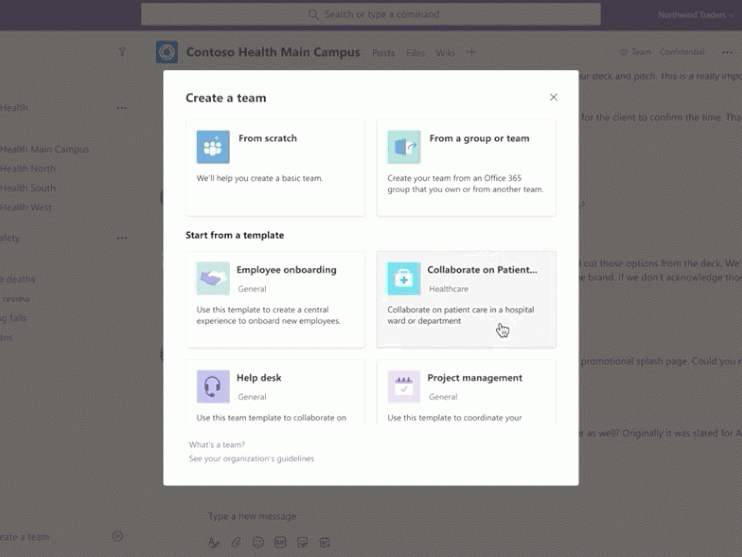Image resolution: width=742 pixels, height=557 pixels.
Task: Pick the Help desk template title
Action: click(259, 378)
